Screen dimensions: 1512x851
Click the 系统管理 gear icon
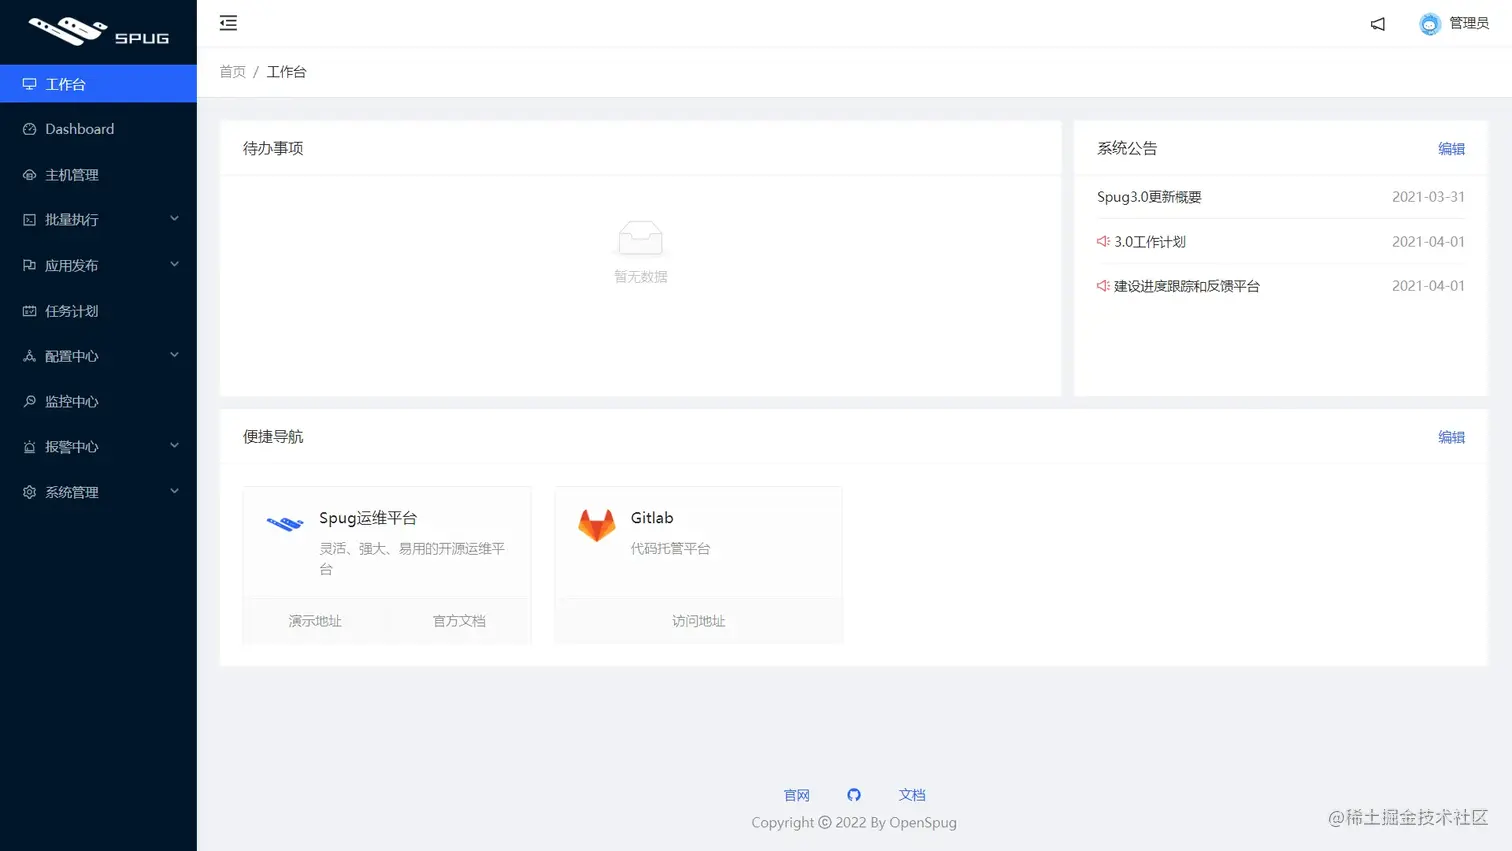(x=29, y=492)
